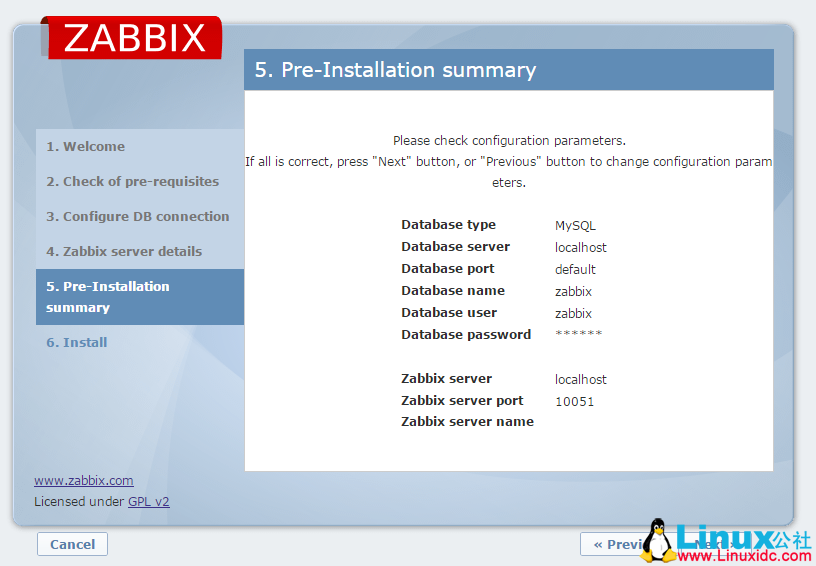Click the 'Database server' label

pyautogui.click(x=455, y=247)
